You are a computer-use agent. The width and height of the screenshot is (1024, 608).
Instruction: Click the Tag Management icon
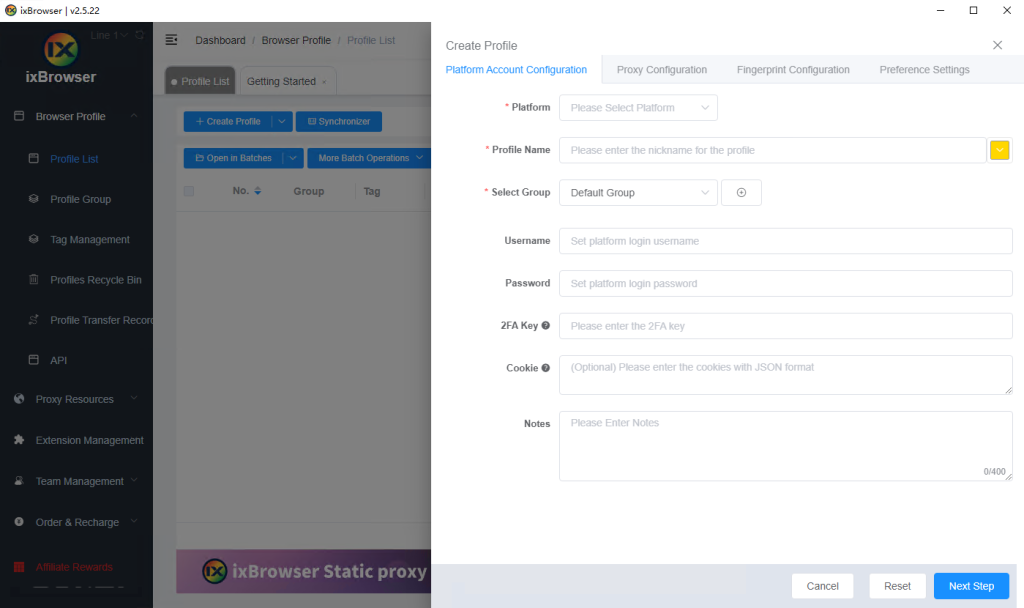click(x=34, y=239)
